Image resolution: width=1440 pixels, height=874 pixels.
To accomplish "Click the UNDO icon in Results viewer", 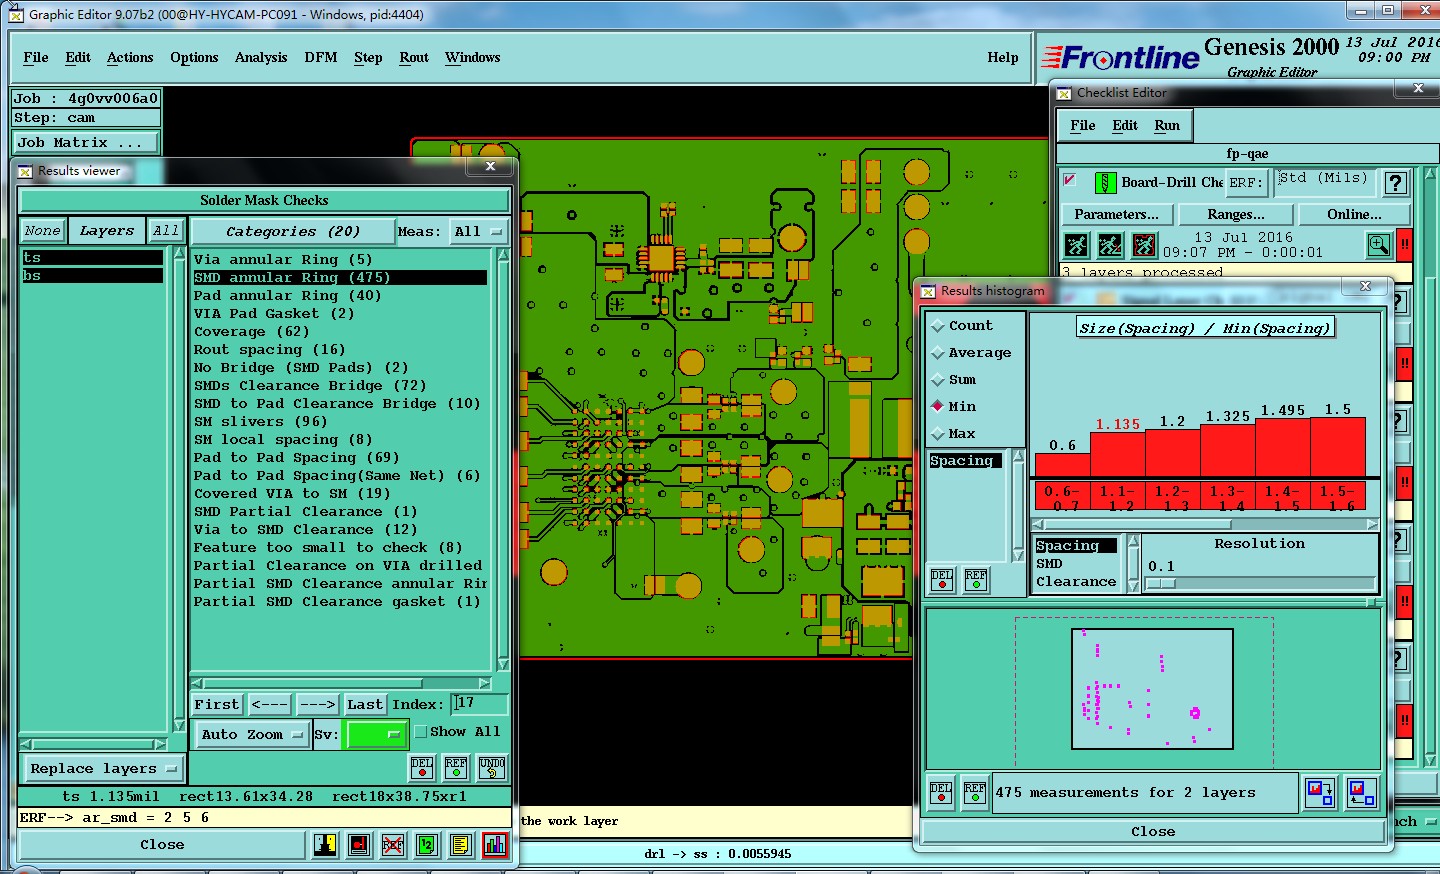I will tap(491, 767).
